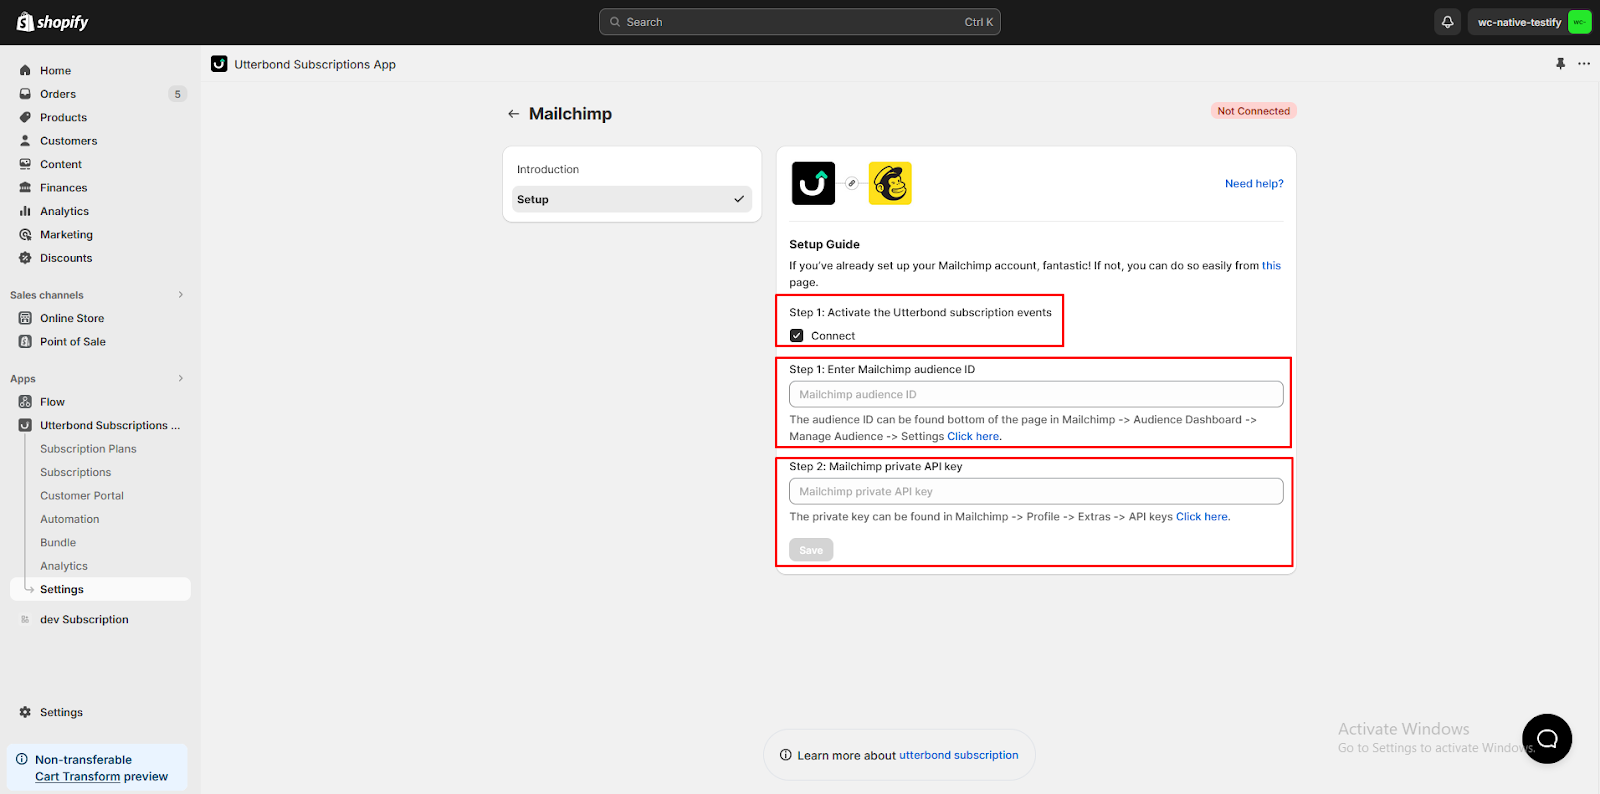Open the wc-native-testify account menu
The height and width of the screenshot is (794, 1600).
click(1530, 22)
